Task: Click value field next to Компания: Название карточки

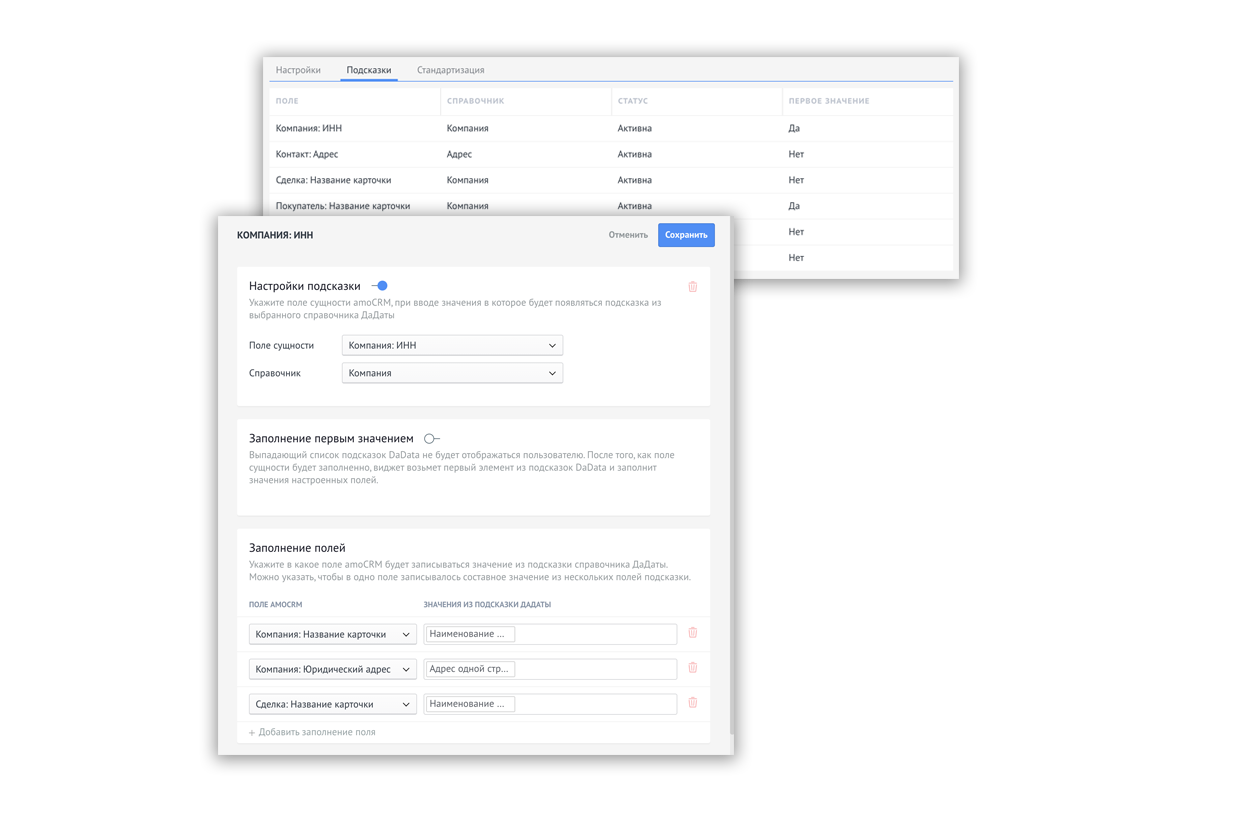Action: coord(550,634)
